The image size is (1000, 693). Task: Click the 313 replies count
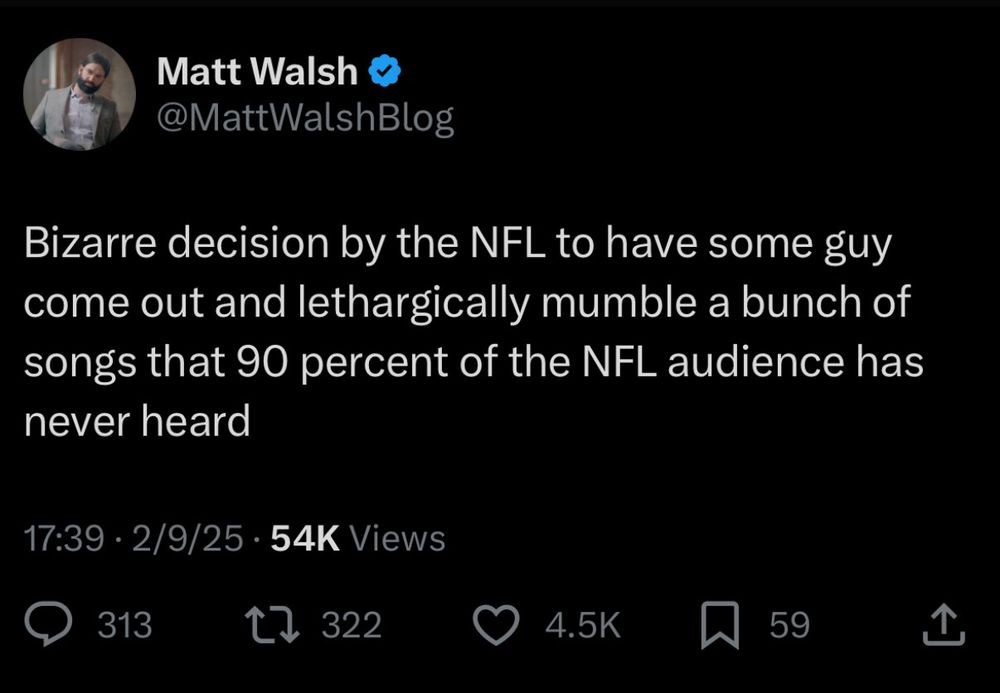coord(125,625)
